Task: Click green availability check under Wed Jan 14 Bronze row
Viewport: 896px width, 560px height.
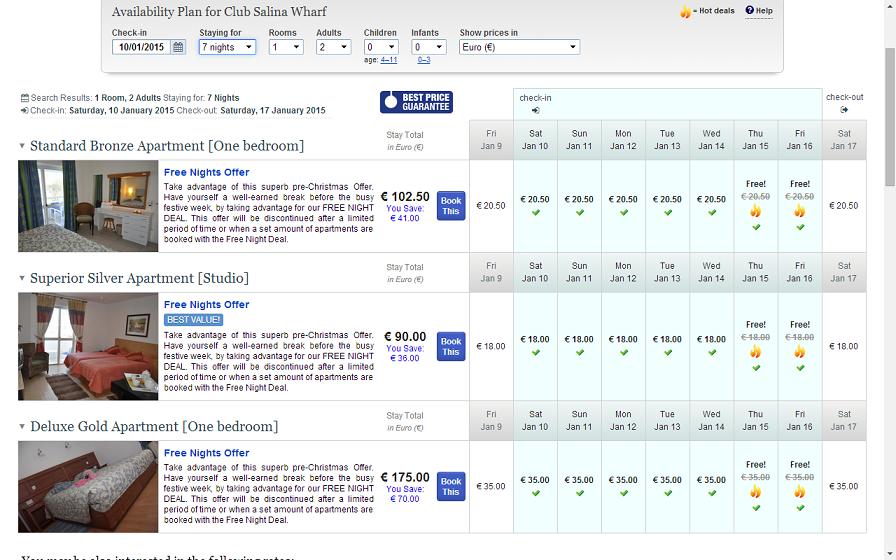Action: click(x=711, y=213)
